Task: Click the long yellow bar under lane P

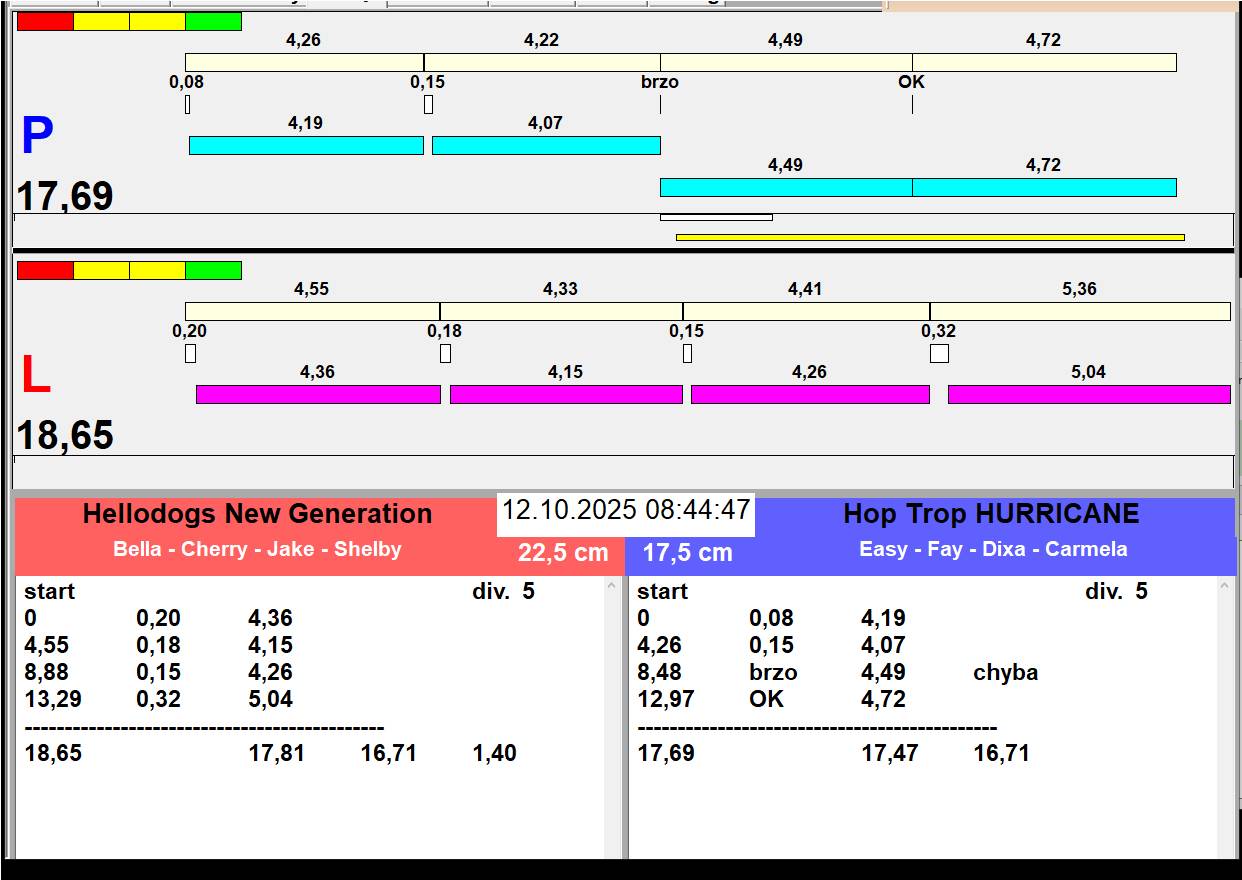Action: coord(930,238)
